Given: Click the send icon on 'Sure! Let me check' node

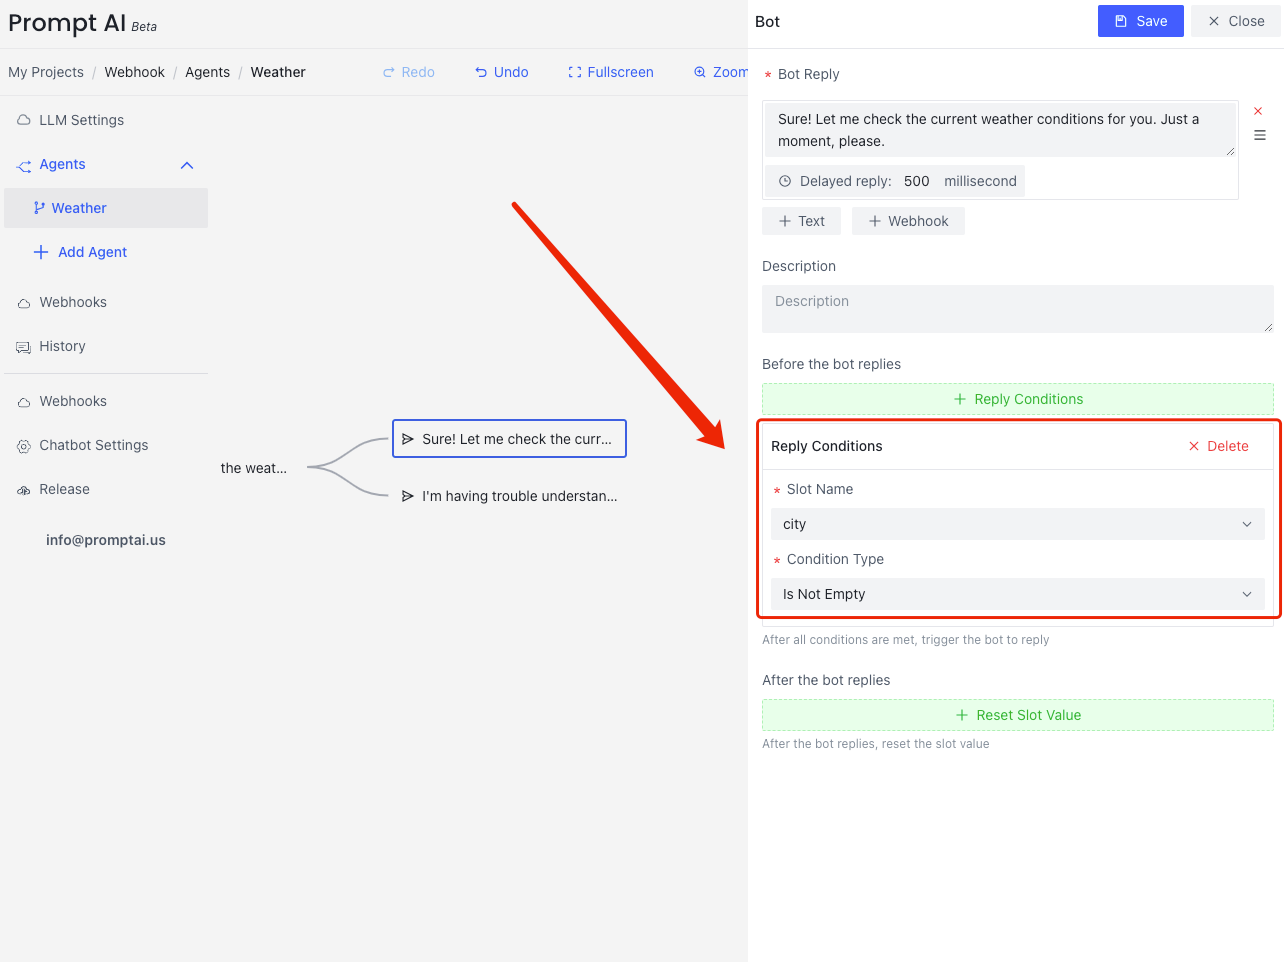Looking at the screenshot, I should pyautogui.click(x=408, y=439).
